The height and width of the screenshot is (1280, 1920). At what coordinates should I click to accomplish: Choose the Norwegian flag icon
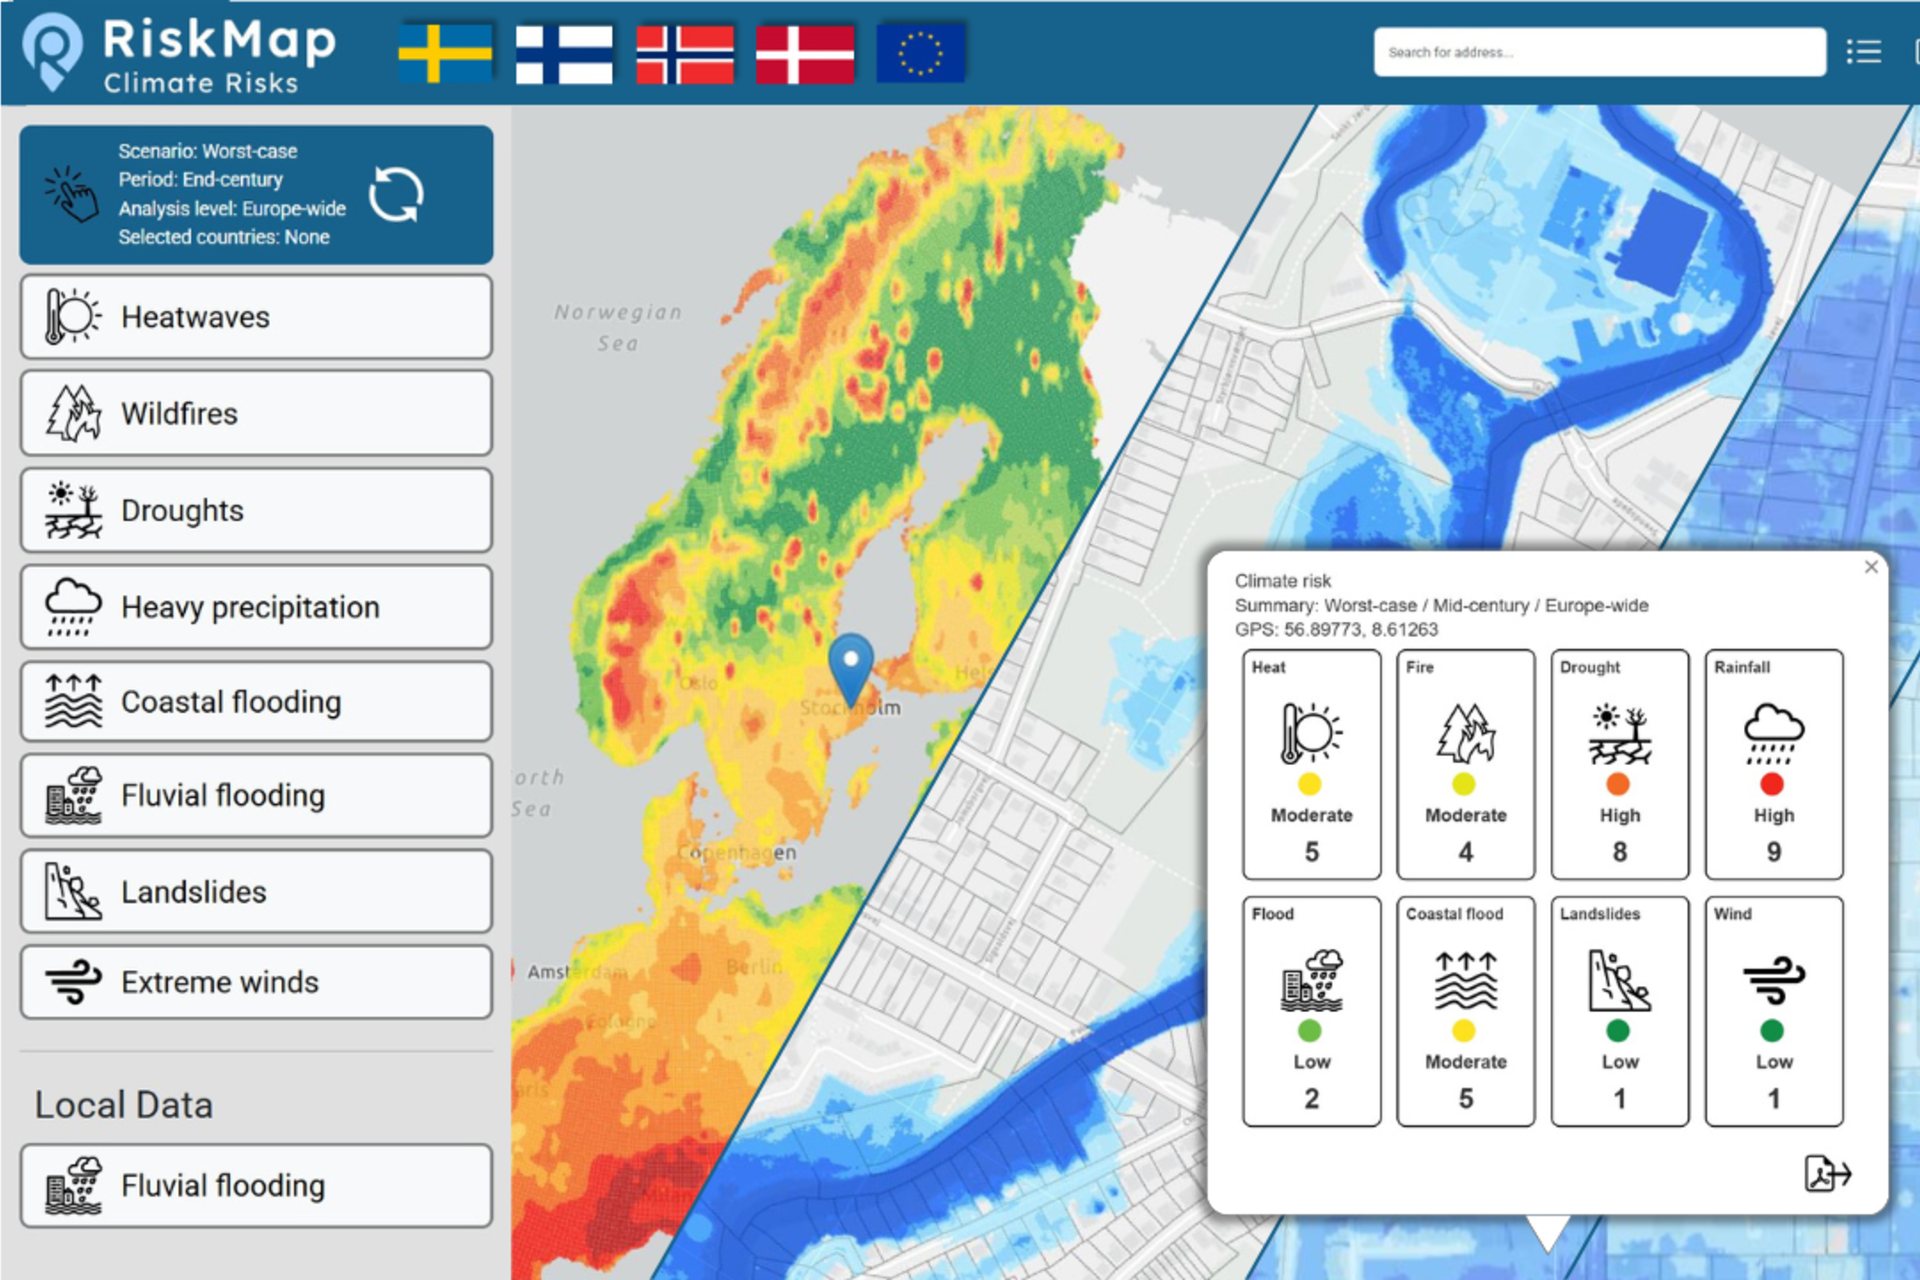(x=685, y=53)
